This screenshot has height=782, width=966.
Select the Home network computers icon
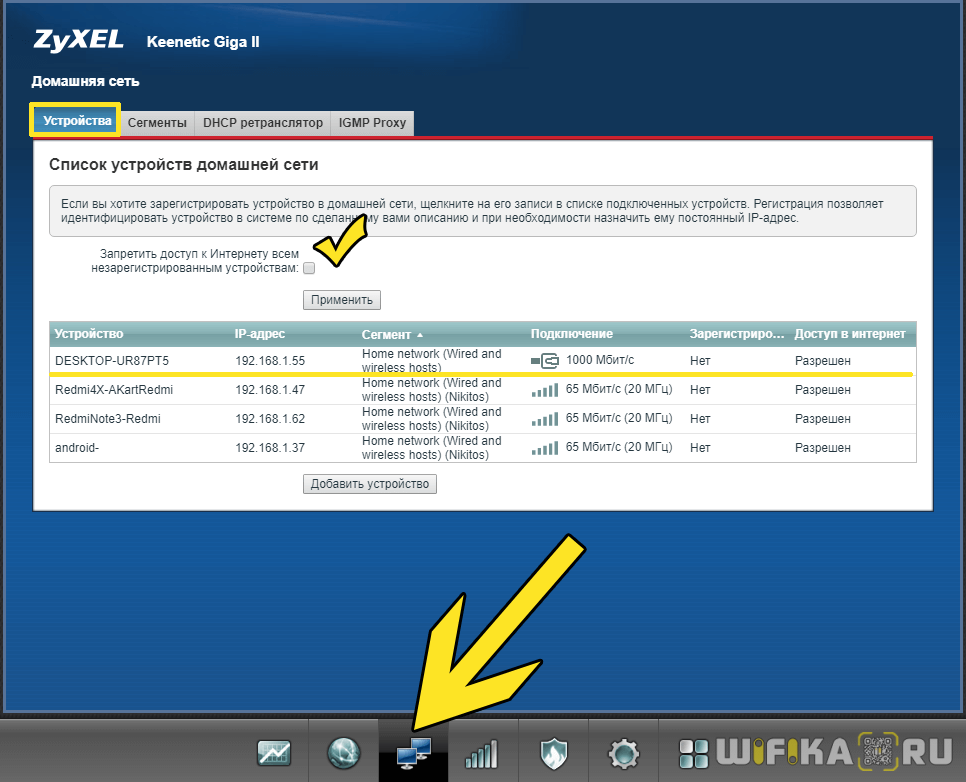coord(413,752)
